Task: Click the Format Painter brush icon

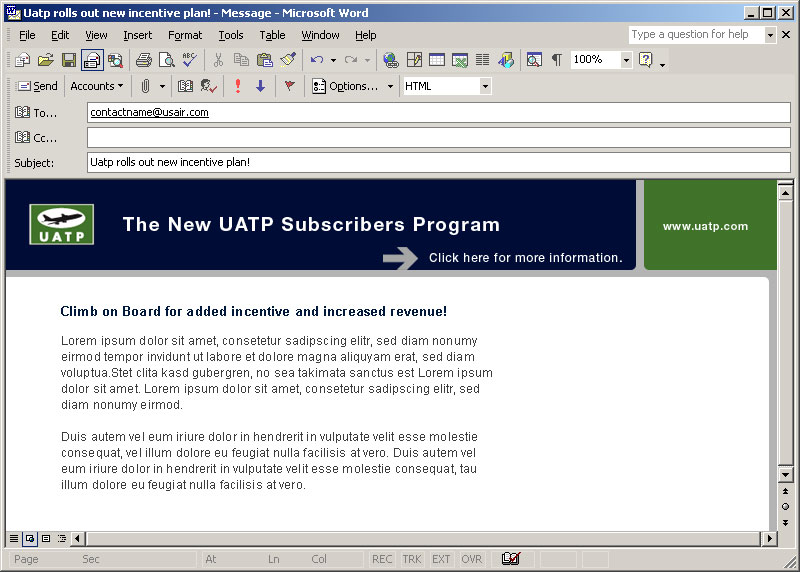Action: [288, 60]
